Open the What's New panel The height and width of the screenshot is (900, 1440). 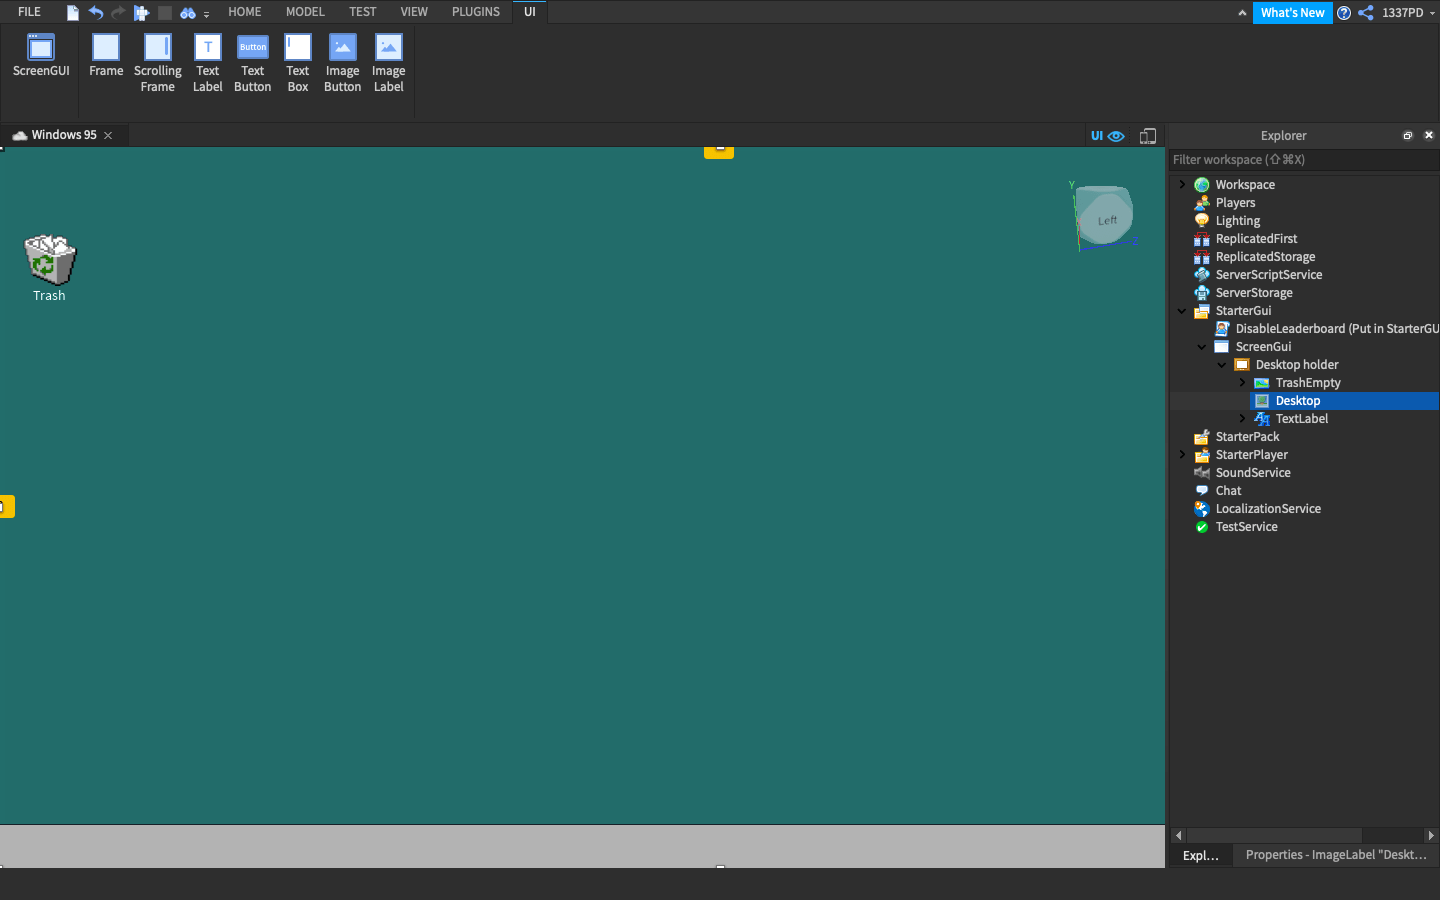coord(1292,12)
